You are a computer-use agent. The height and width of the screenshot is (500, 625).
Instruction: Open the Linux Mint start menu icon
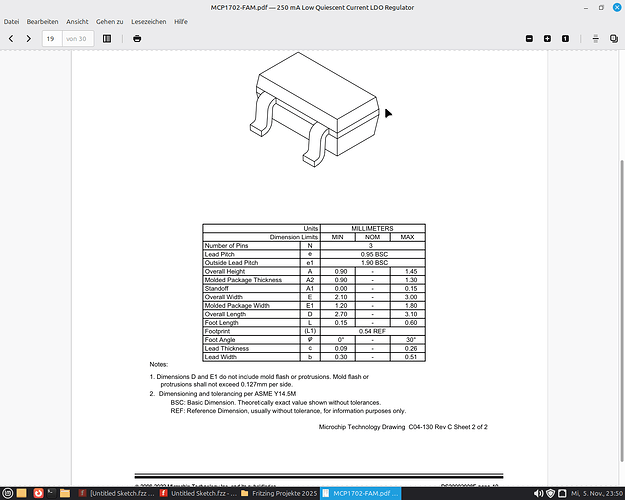tap(9, 493)
